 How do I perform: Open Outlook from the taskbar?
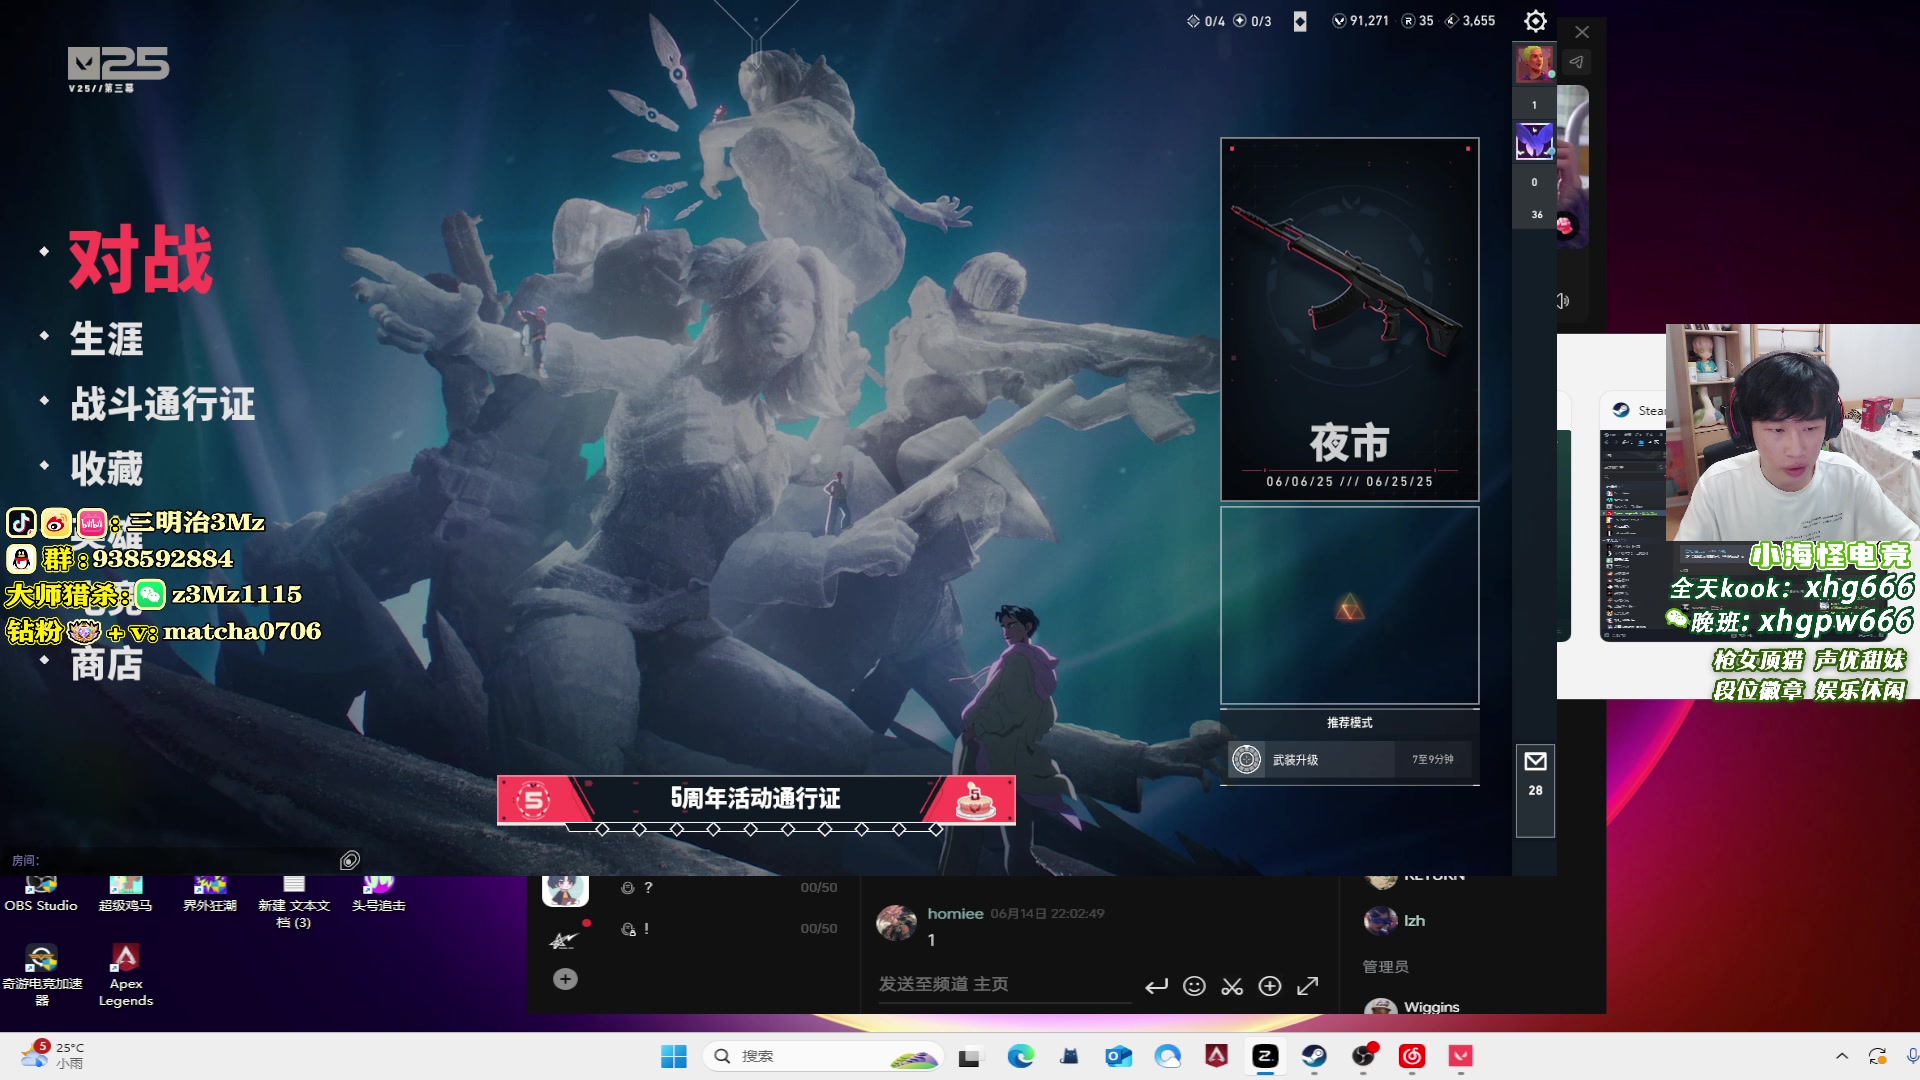[1118, 1056]
